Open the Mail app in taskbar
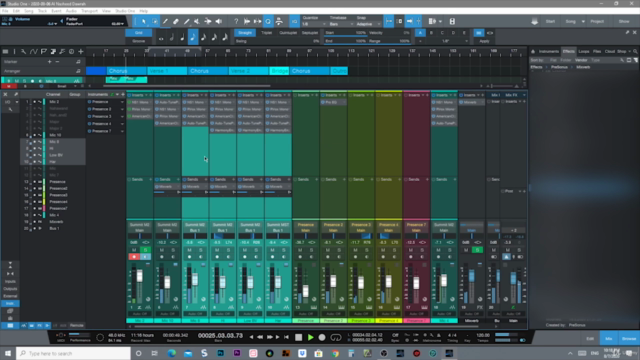This screenshot has width=640, height=360. point(188,353)
